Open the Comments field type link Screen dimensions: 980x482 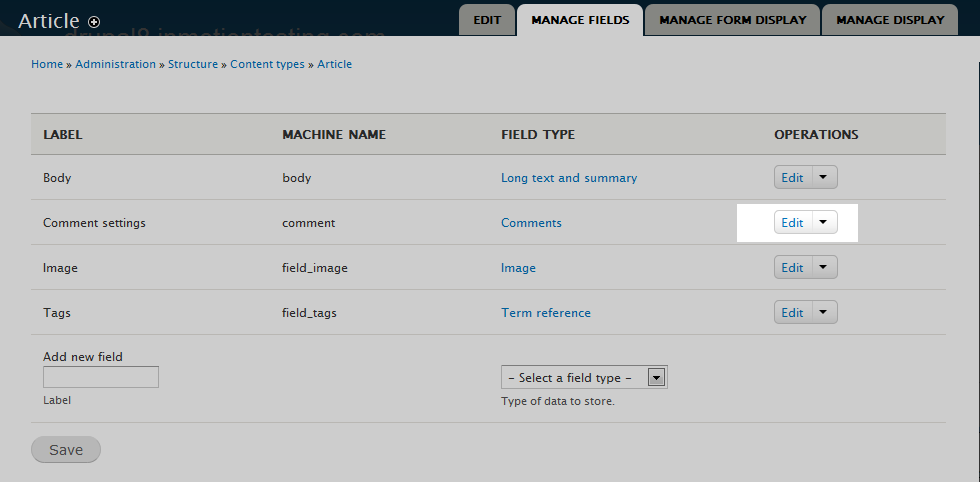click(x=531, y=223)
